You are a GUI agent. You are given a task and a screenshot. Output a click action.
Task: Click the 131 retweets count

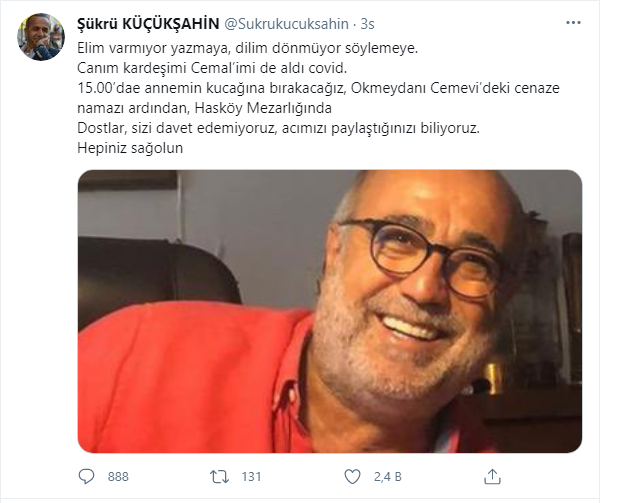[251, 477]
